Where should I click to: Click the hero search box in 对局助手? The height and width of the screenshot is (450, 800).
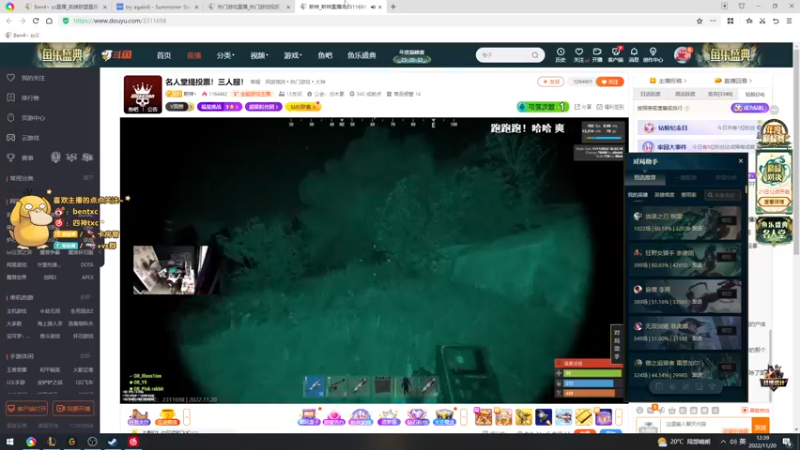[x=722, y=195]
